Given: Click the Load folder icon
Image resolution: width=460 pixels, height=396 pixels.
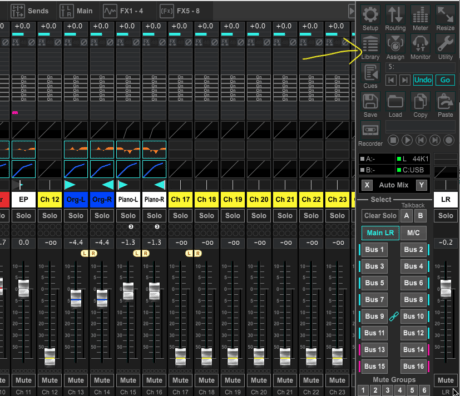Looking at the screenshot, I should 395,105.
